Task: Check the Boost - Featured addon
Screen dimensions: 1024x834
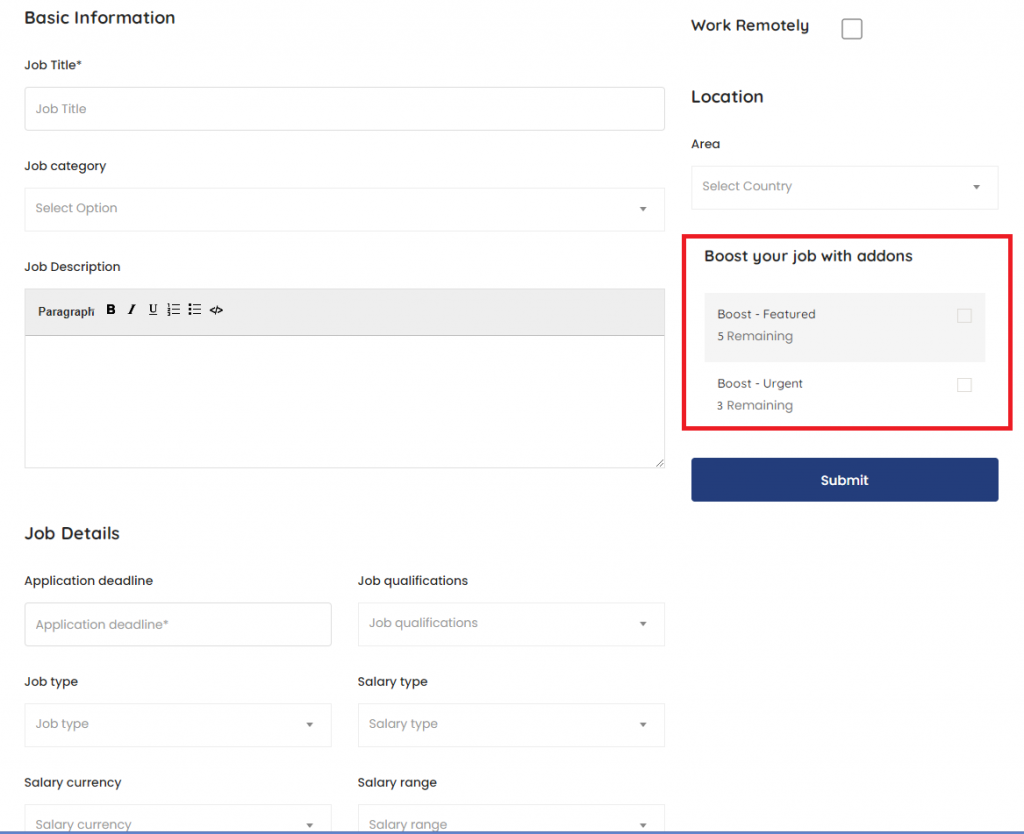Action: pos(964,316)
